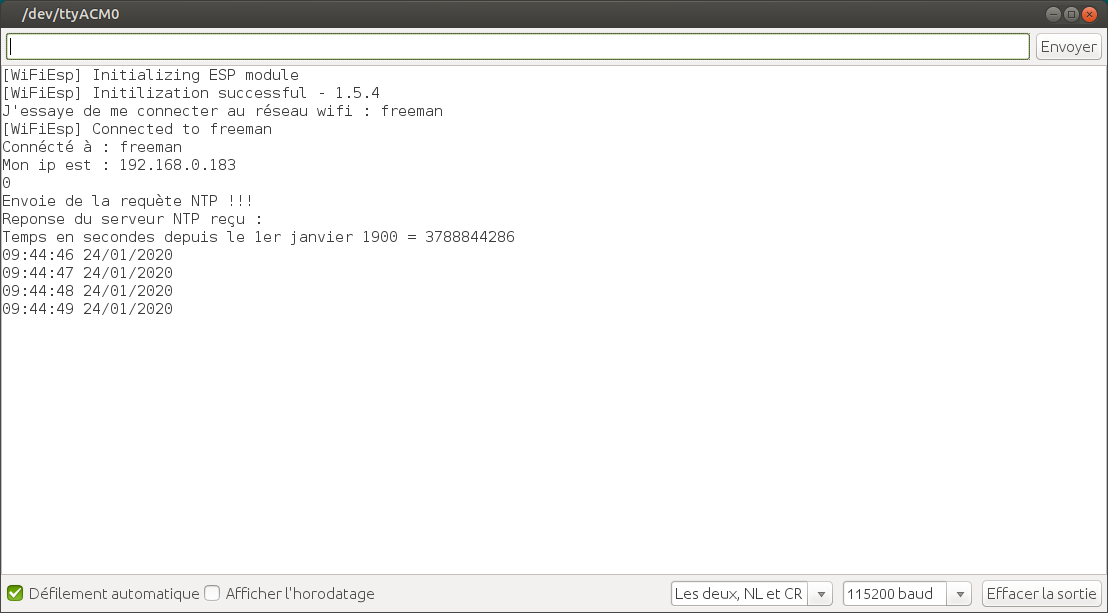The image size is (1108, 613).
Task: Click the "[WiFiEsp] Connected to freeman" line
Action: click(x=137, y=129)
